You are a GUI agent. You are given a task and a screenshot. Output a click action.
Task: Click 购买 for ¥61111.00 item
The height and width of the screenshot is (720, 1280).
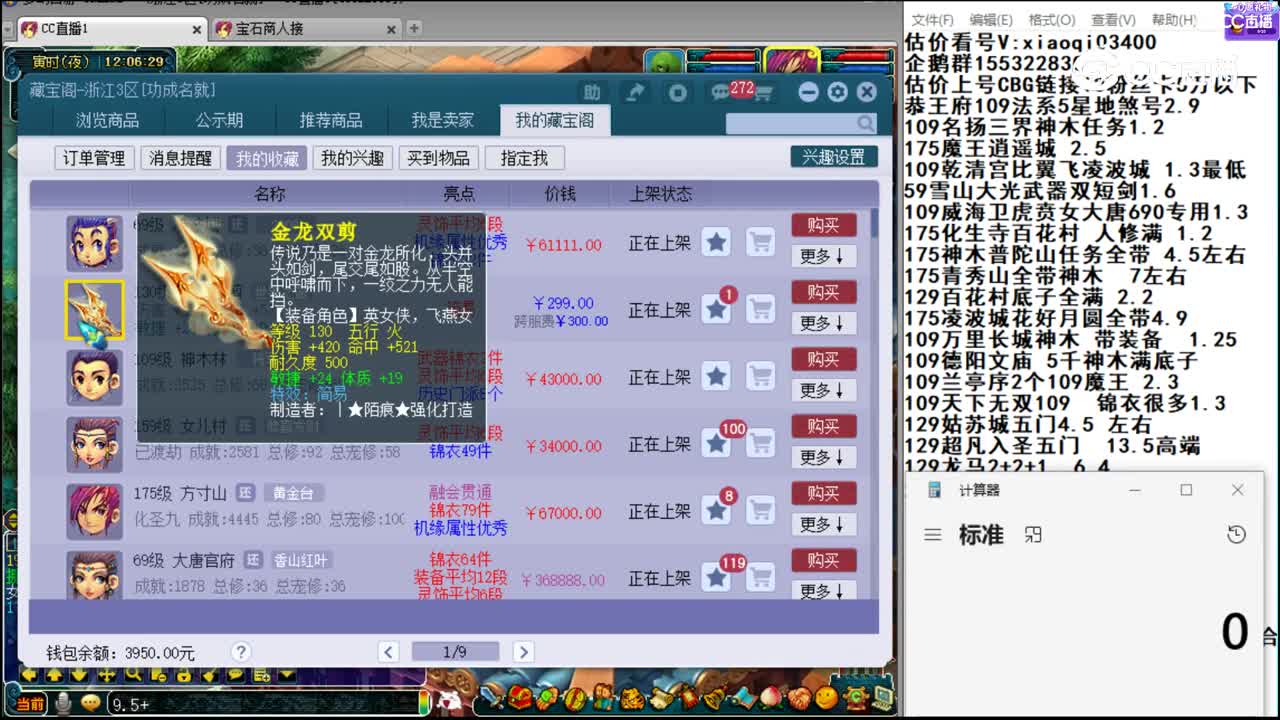coord(823,225)
